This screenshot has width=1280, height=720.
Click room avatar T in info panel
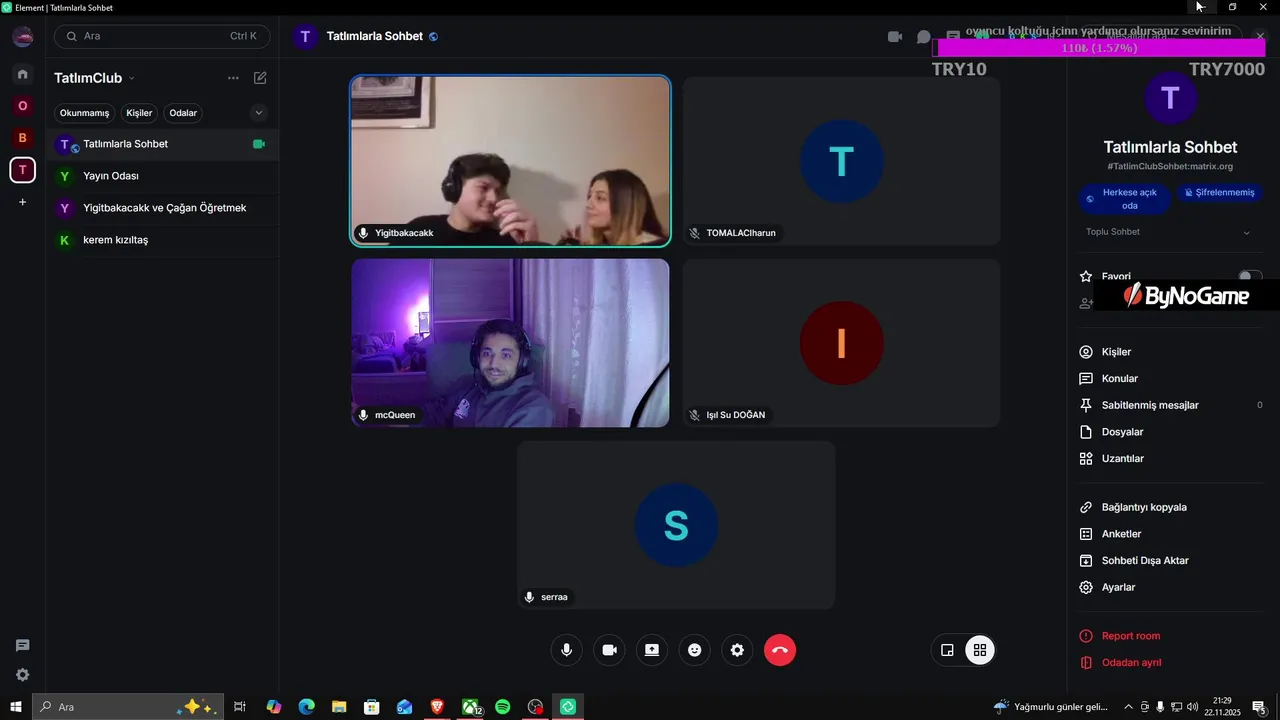1170,98
